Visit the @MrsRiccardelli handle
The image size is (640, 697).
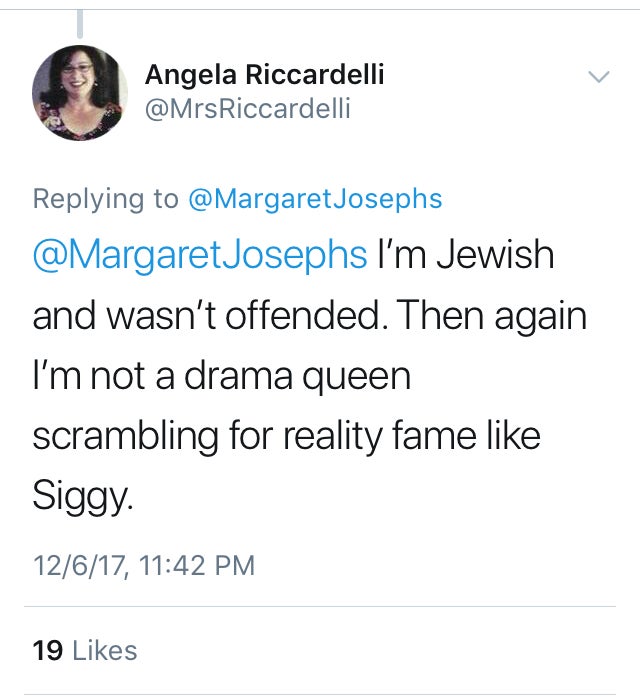click(x=248, y=108)
